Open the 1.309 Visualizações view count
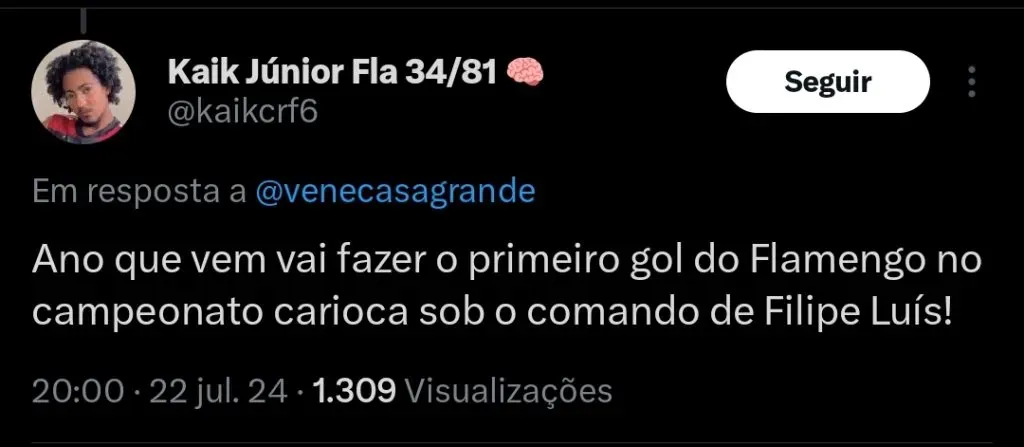 463,391
